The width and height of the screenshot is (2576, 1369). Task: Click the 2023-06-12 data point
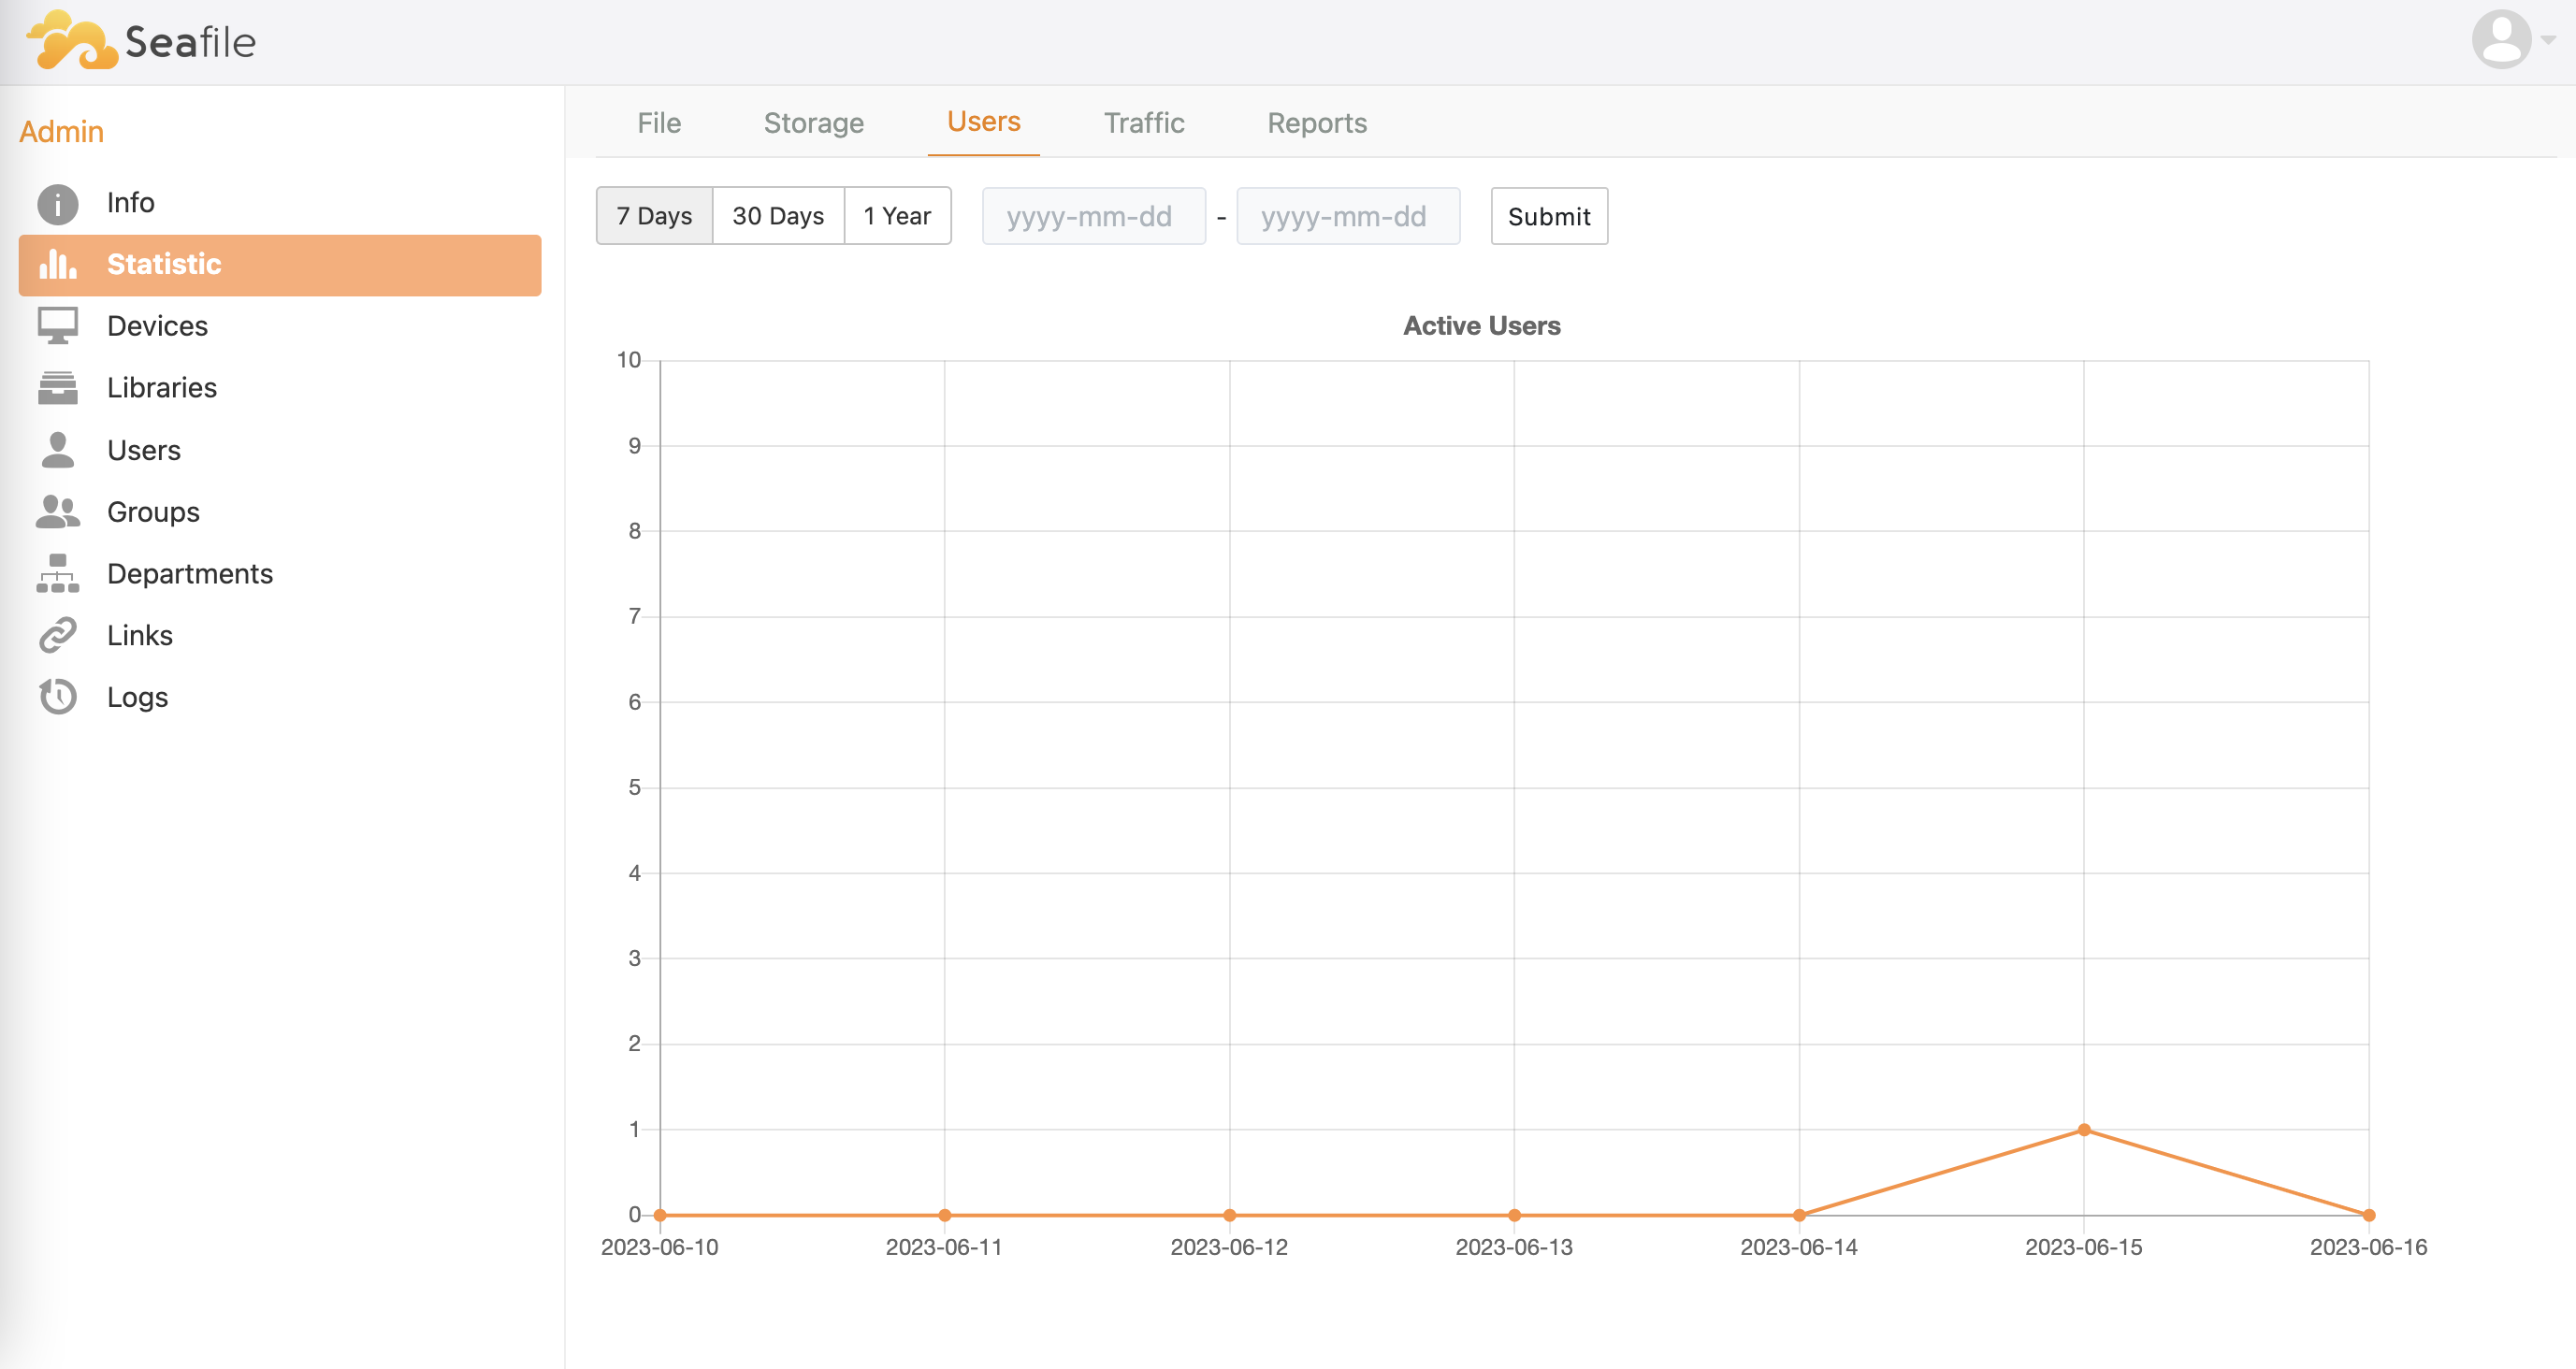point(1230,1215)
